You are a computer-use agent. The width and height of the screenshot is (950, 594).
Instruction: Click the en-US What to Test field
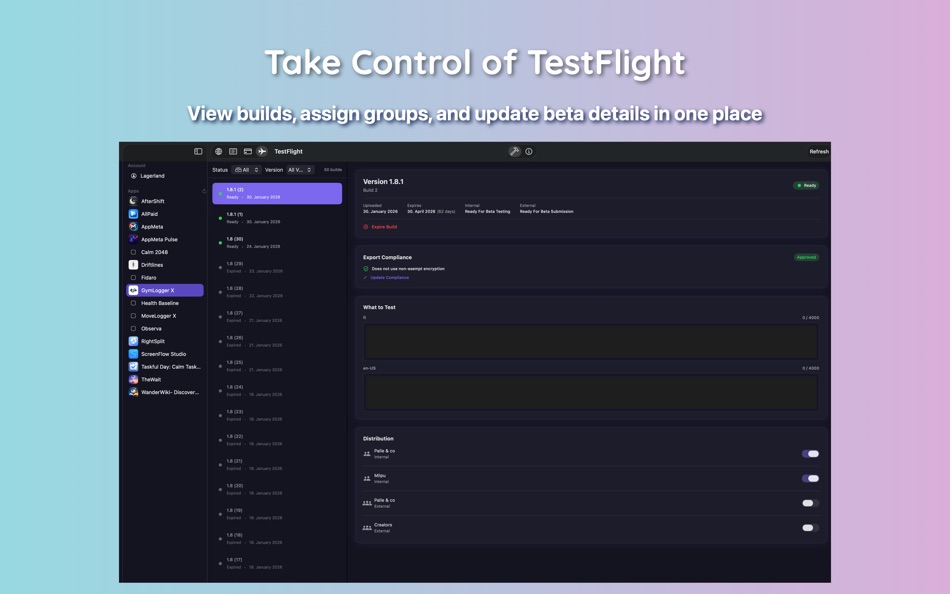591,392
